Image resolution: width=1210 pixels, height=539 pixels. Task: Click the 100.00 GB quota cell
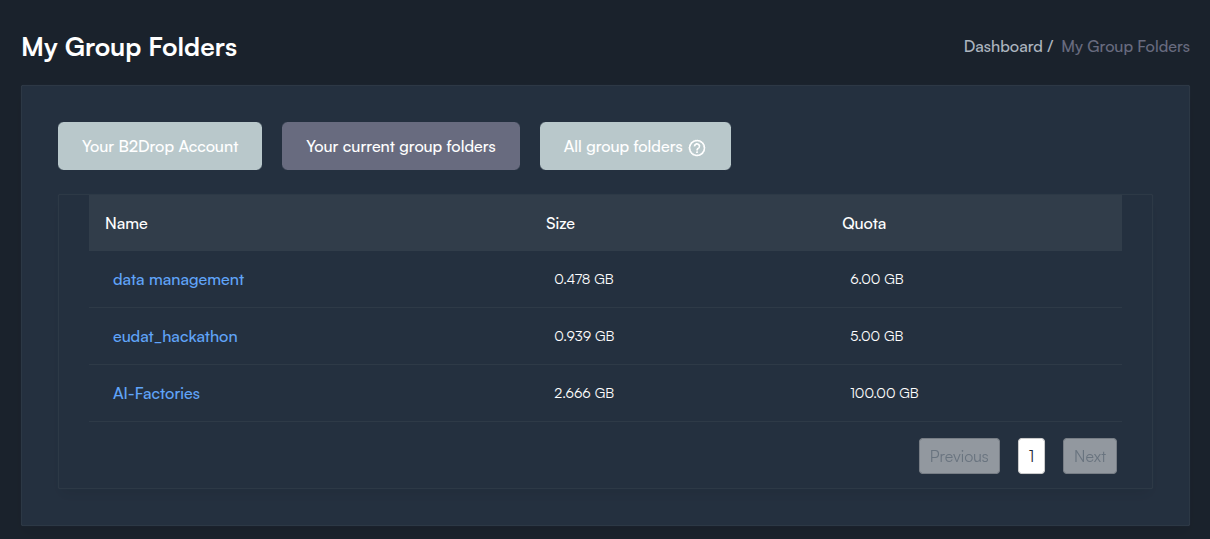coord(884,394)
